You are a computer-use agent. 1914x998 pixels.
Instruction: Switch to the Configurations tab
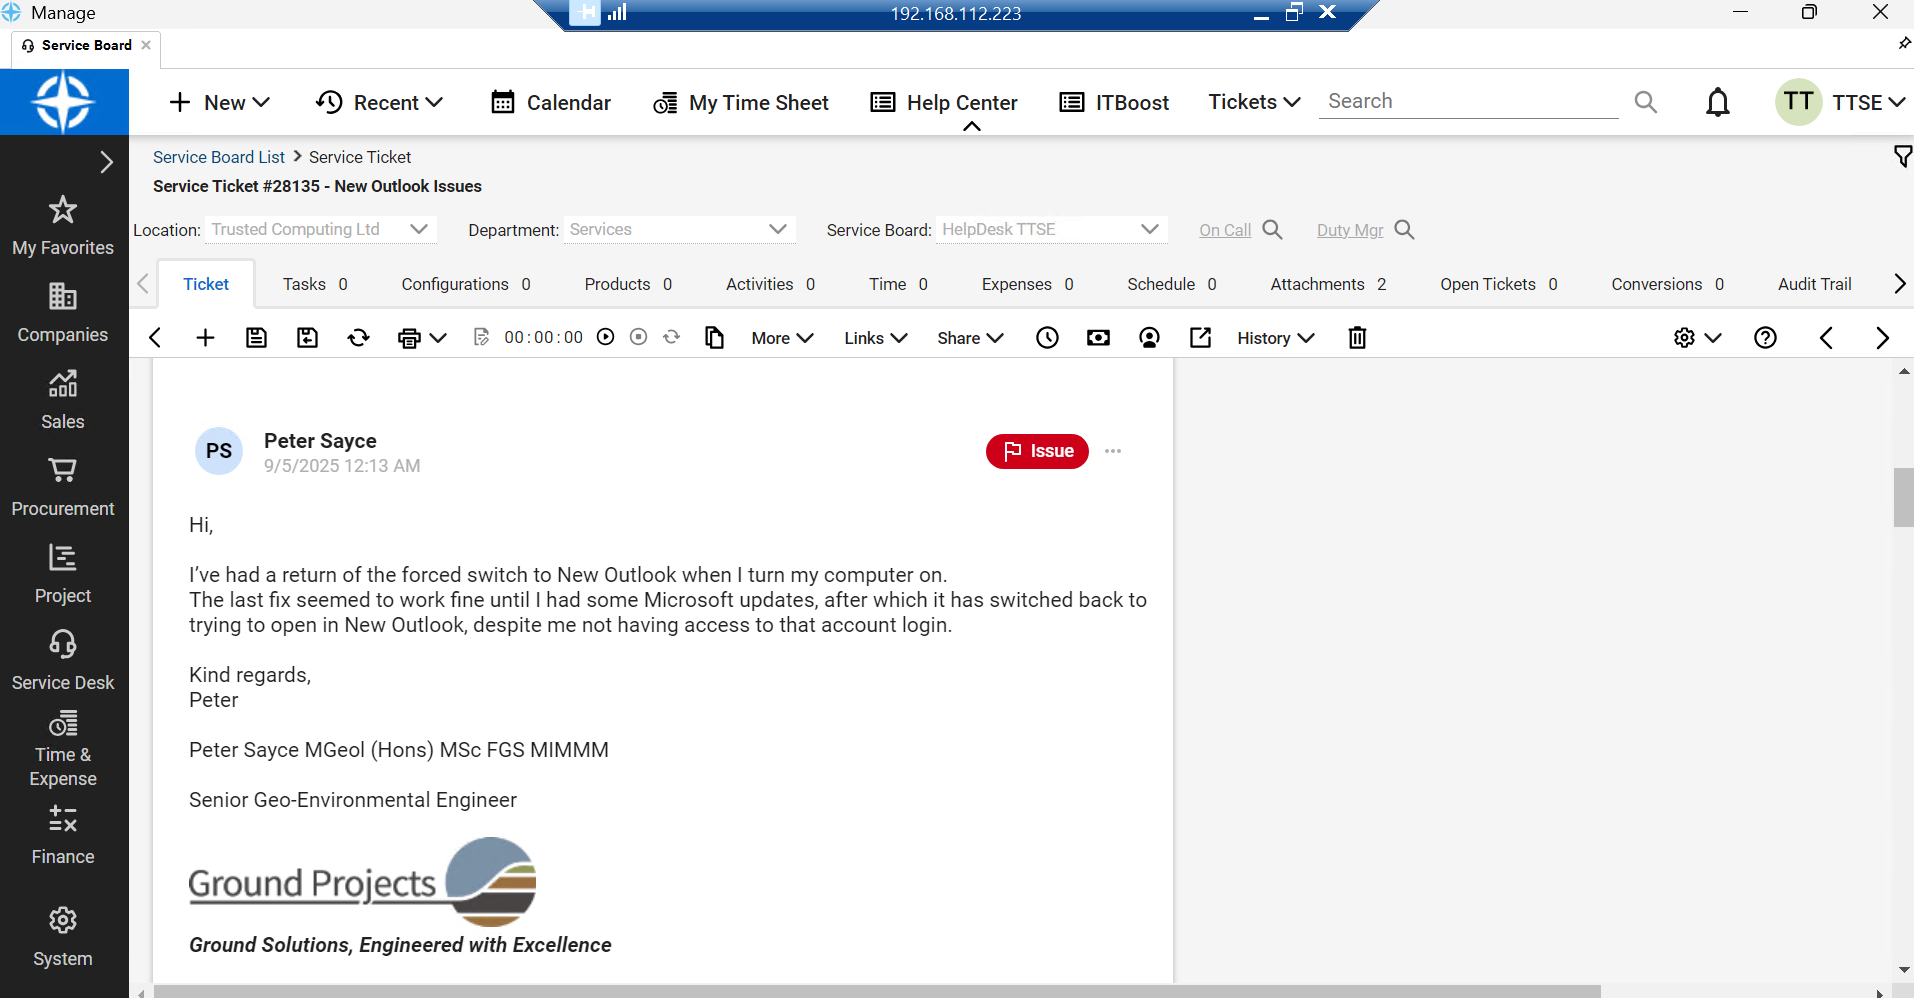(466, 284)
